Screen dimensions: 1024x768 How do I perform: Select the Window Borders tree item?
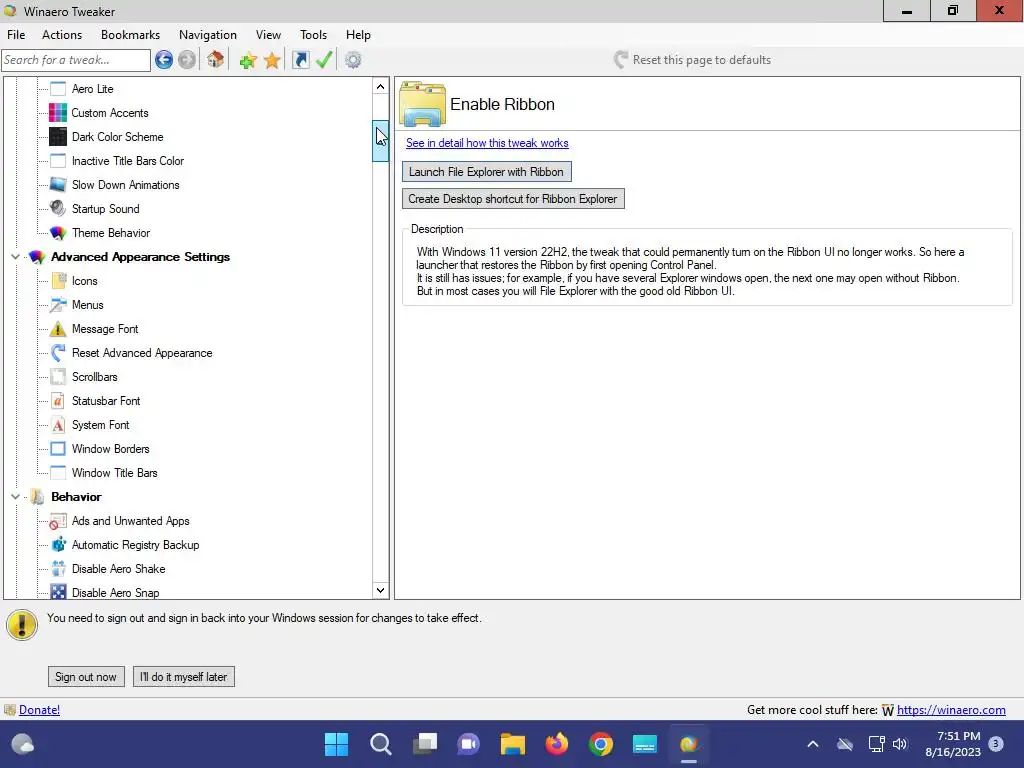[110, 449]
